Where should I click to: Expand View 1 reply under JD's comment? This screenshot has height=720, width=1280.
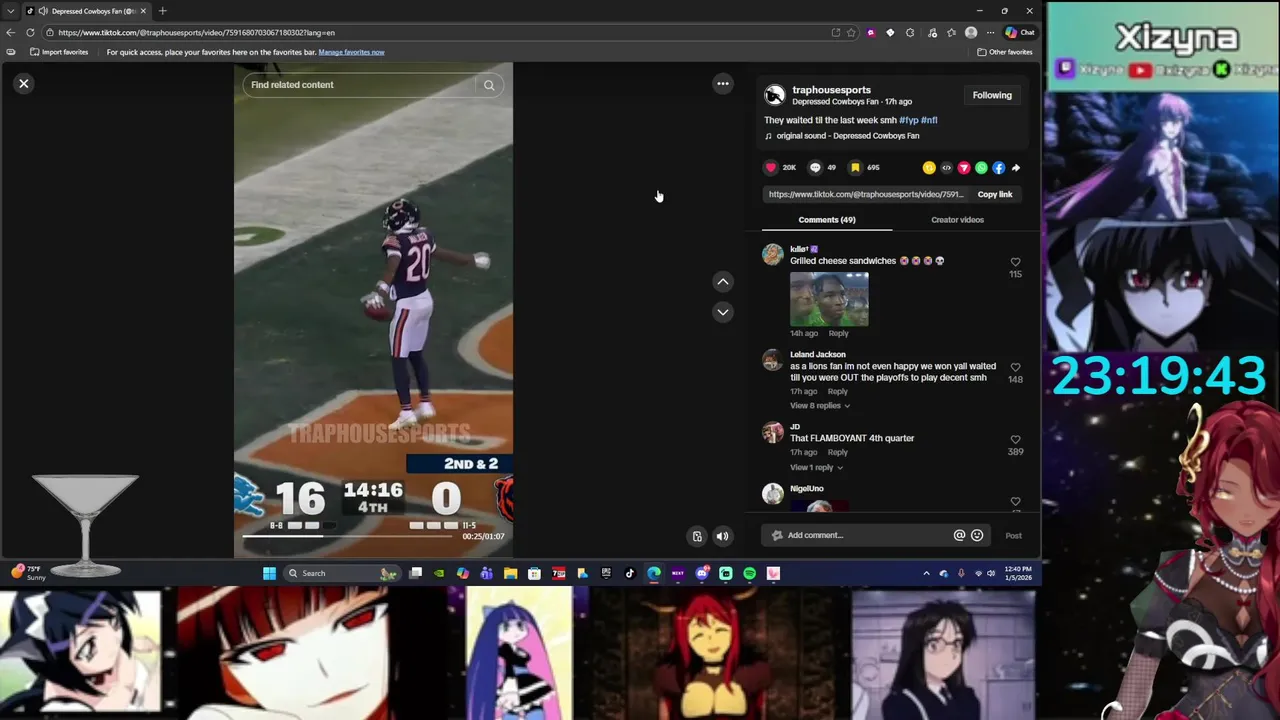pos(816,467)
